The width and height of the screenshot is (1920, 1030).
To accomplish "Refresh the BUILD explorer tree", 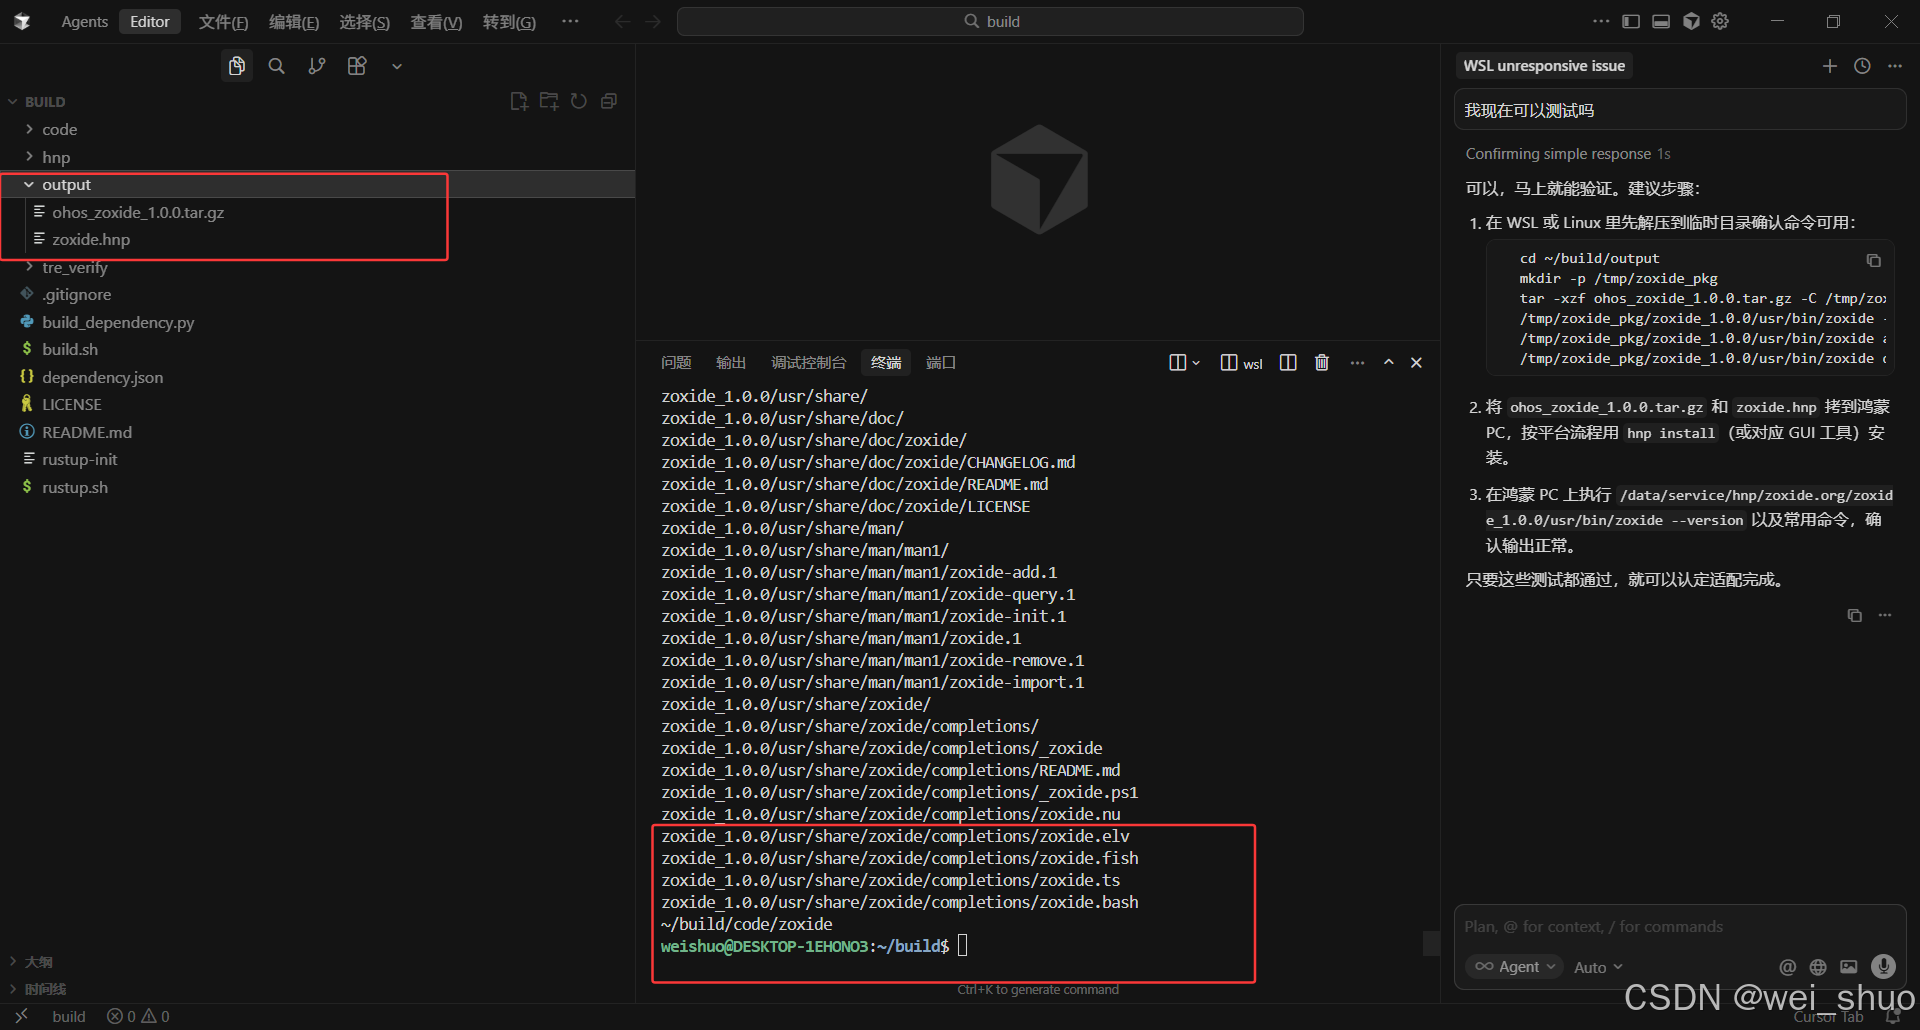I will click(579, 101).
